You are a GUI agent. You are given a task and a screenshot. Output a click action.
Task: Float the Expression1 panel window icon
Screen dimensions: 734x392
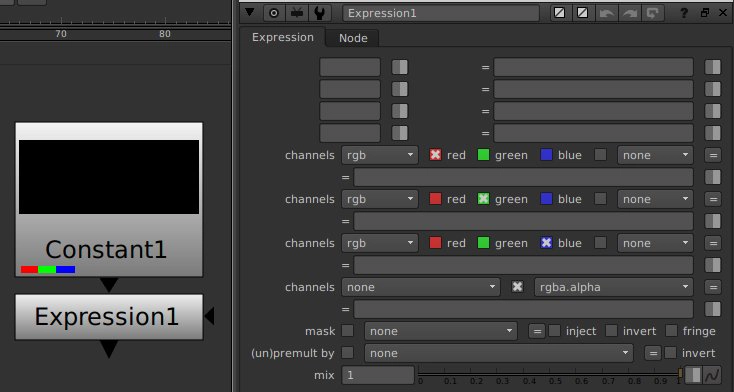(x=705, y=13)
